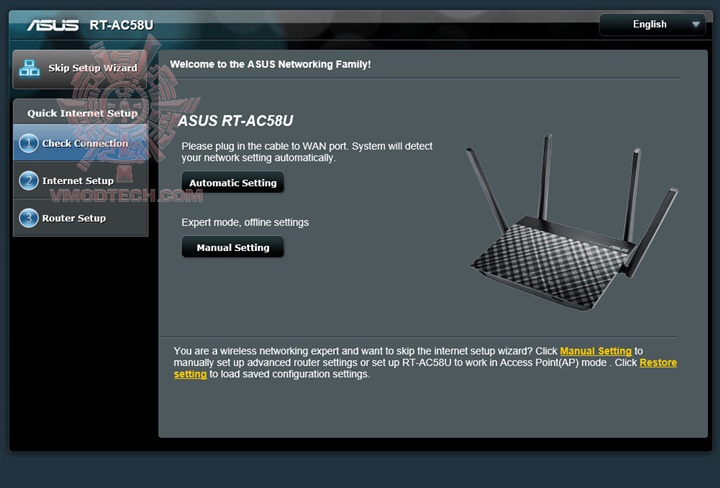
Task: Click the italic ASUS RT-AC58U title
Action: click(235, 121)
